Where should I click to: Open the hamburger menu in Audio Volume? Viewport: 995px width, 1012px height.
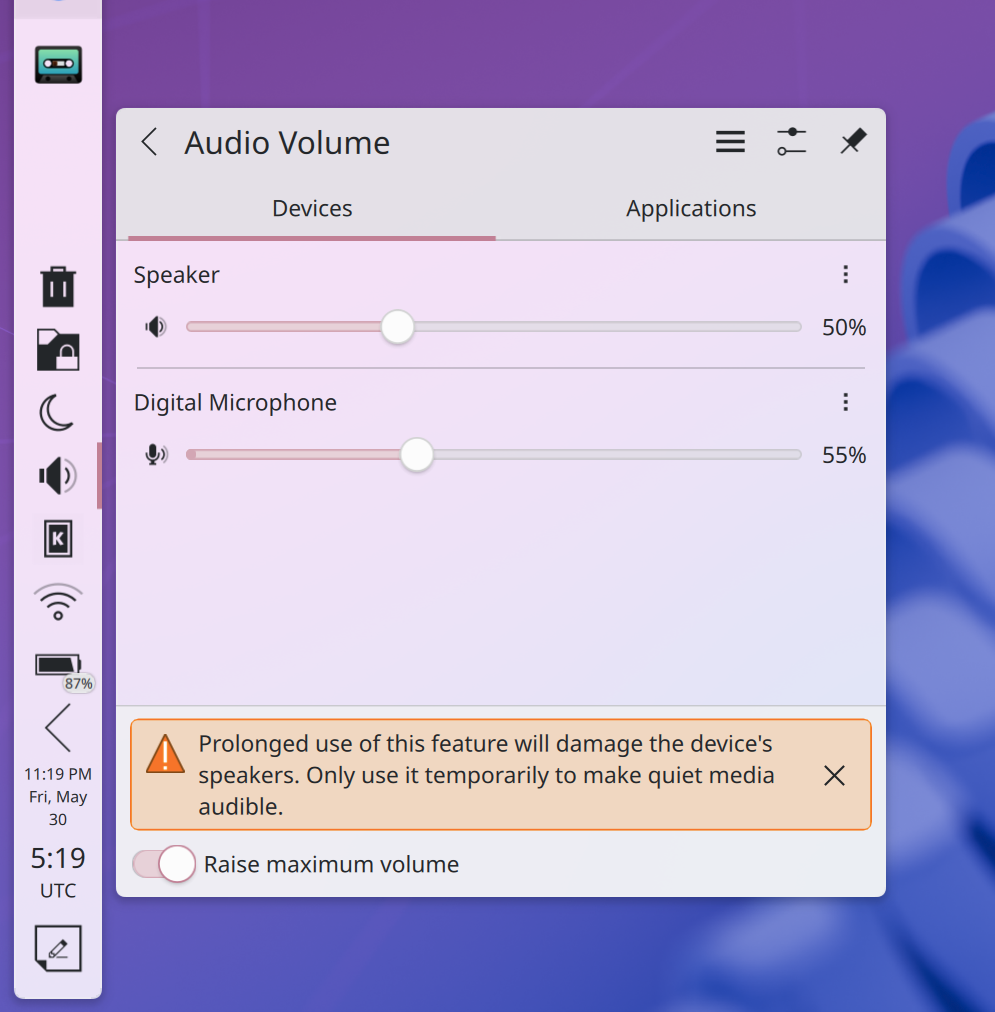pyautogui.click(x=730, y=142)
